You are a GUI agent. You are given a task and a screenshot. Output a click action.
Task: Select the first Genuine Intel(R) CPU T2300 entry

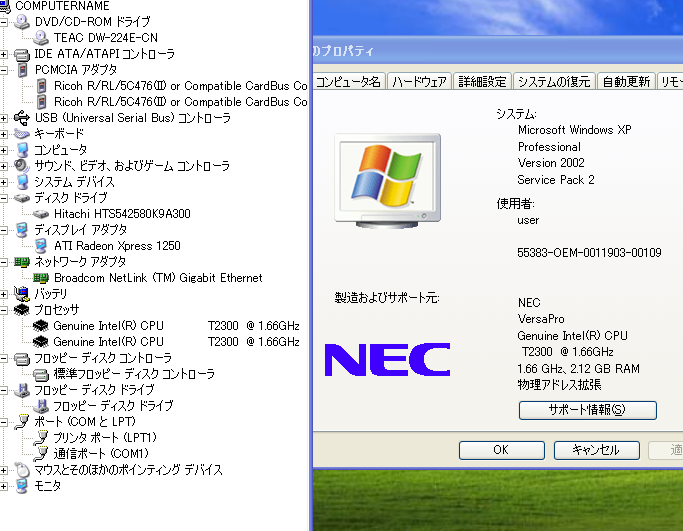(176, 326)
